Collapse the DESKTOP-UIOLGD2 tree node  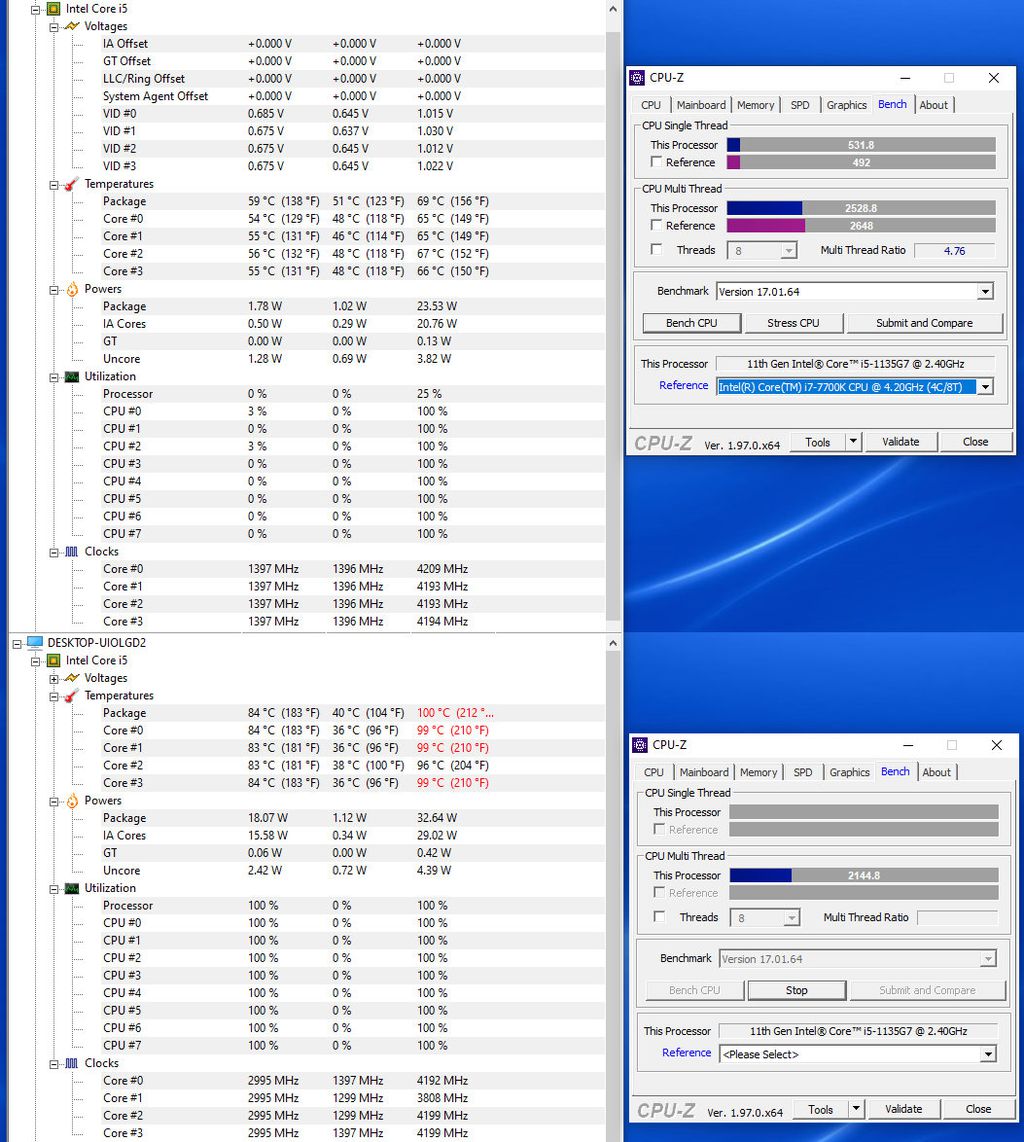(x=17, y=644)
